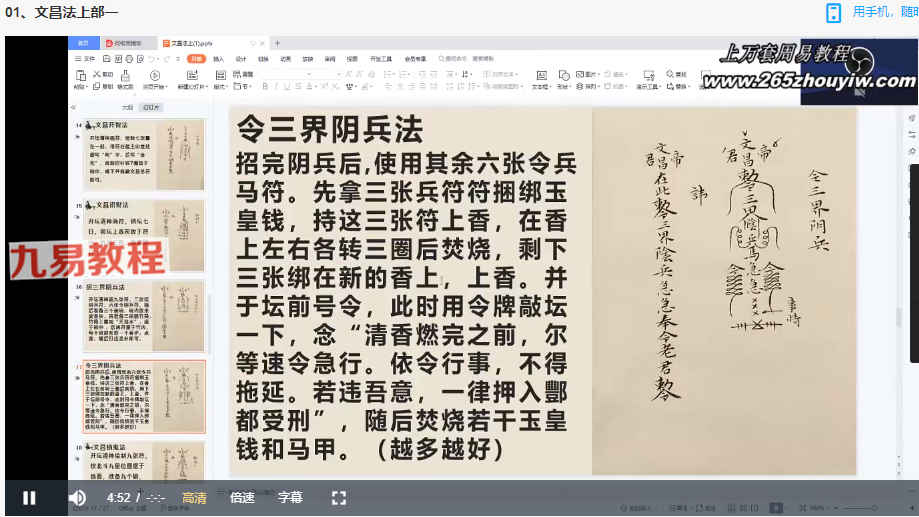Image resolution: width=919 pixels, height=517 pixels.
Task: Expand the slideshow start dropdown arrow
Action: pos(166,87)
